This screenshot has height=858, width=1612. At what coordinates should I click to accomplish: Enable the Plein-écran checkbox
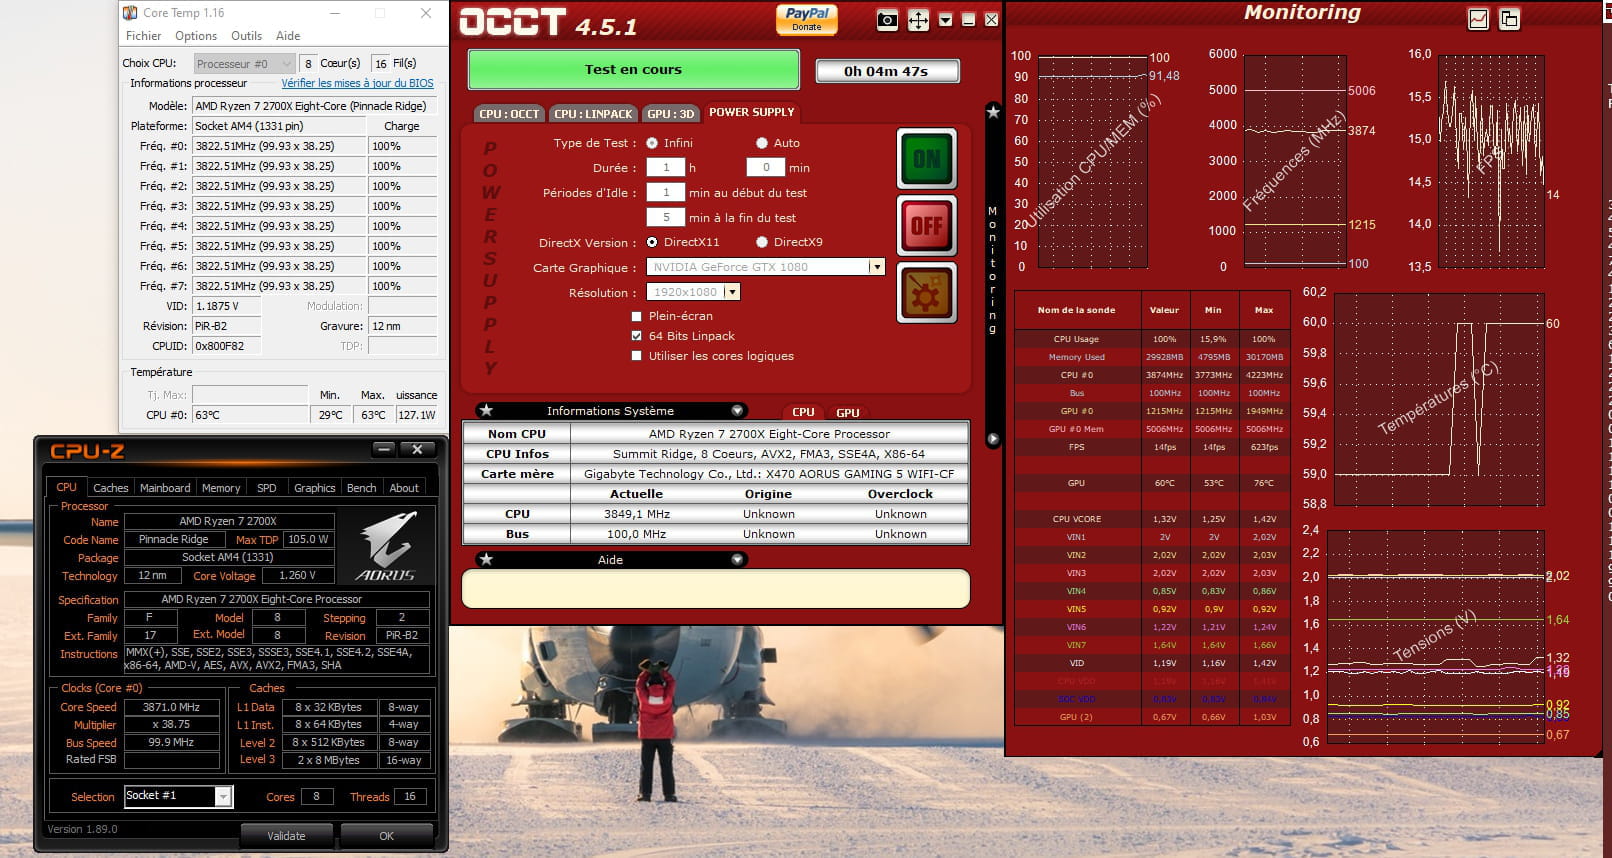[x=637, y=316]
